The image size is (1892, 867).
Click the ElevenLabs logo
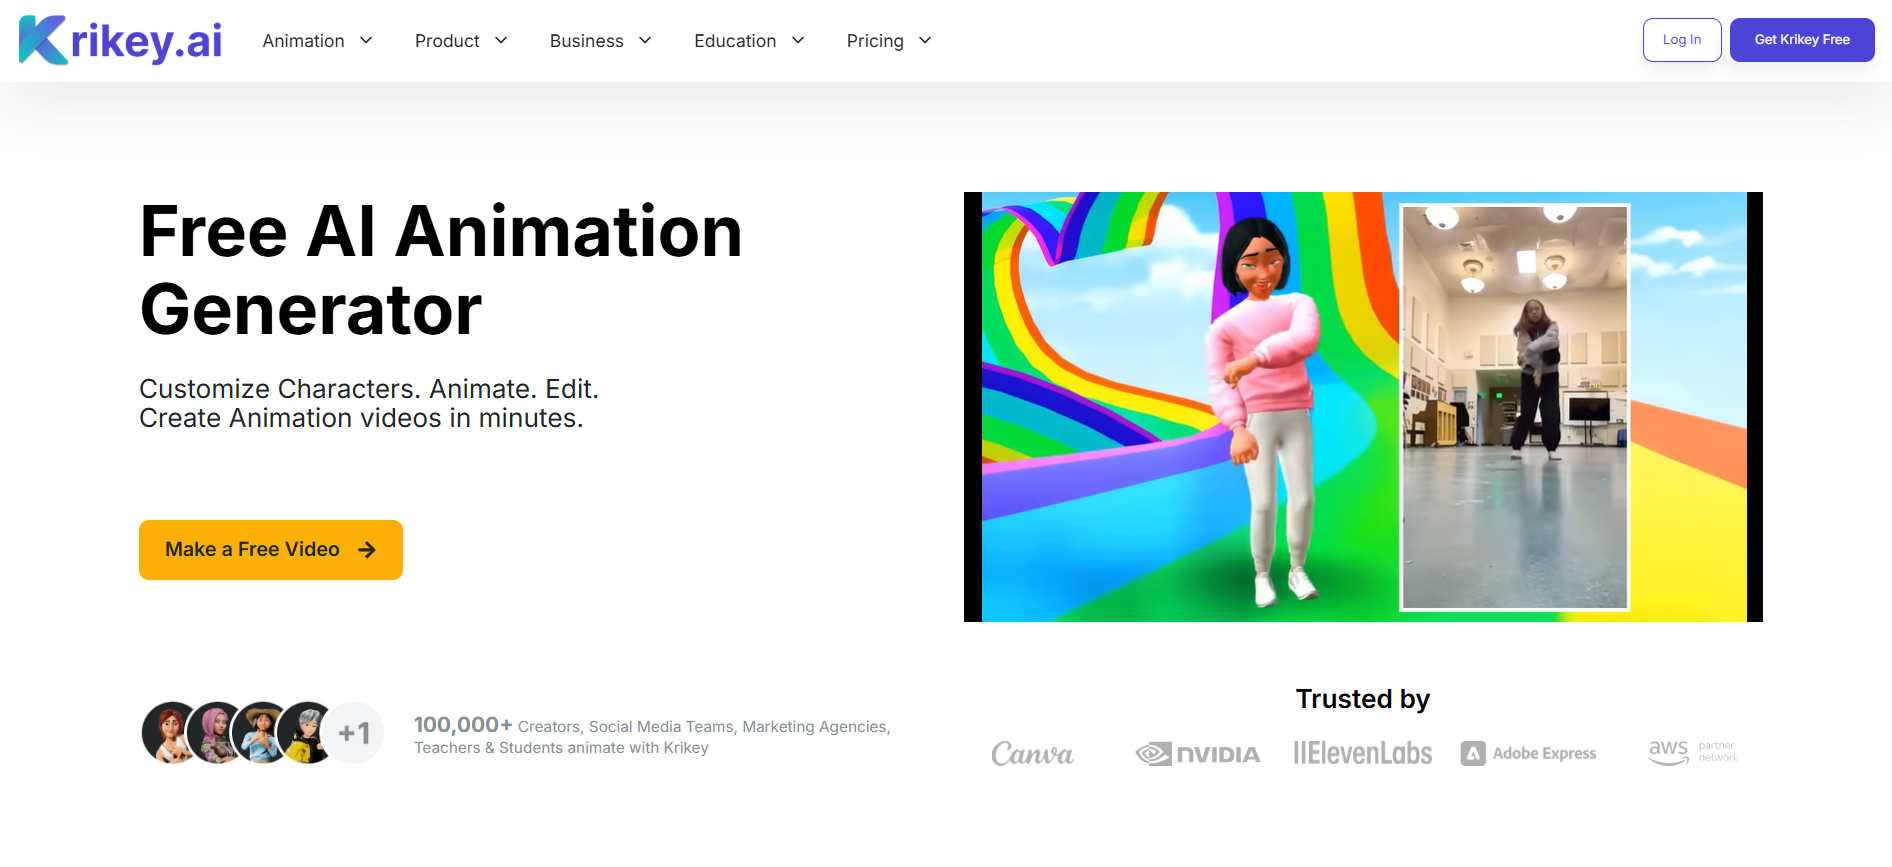[x=1362, y=753]
